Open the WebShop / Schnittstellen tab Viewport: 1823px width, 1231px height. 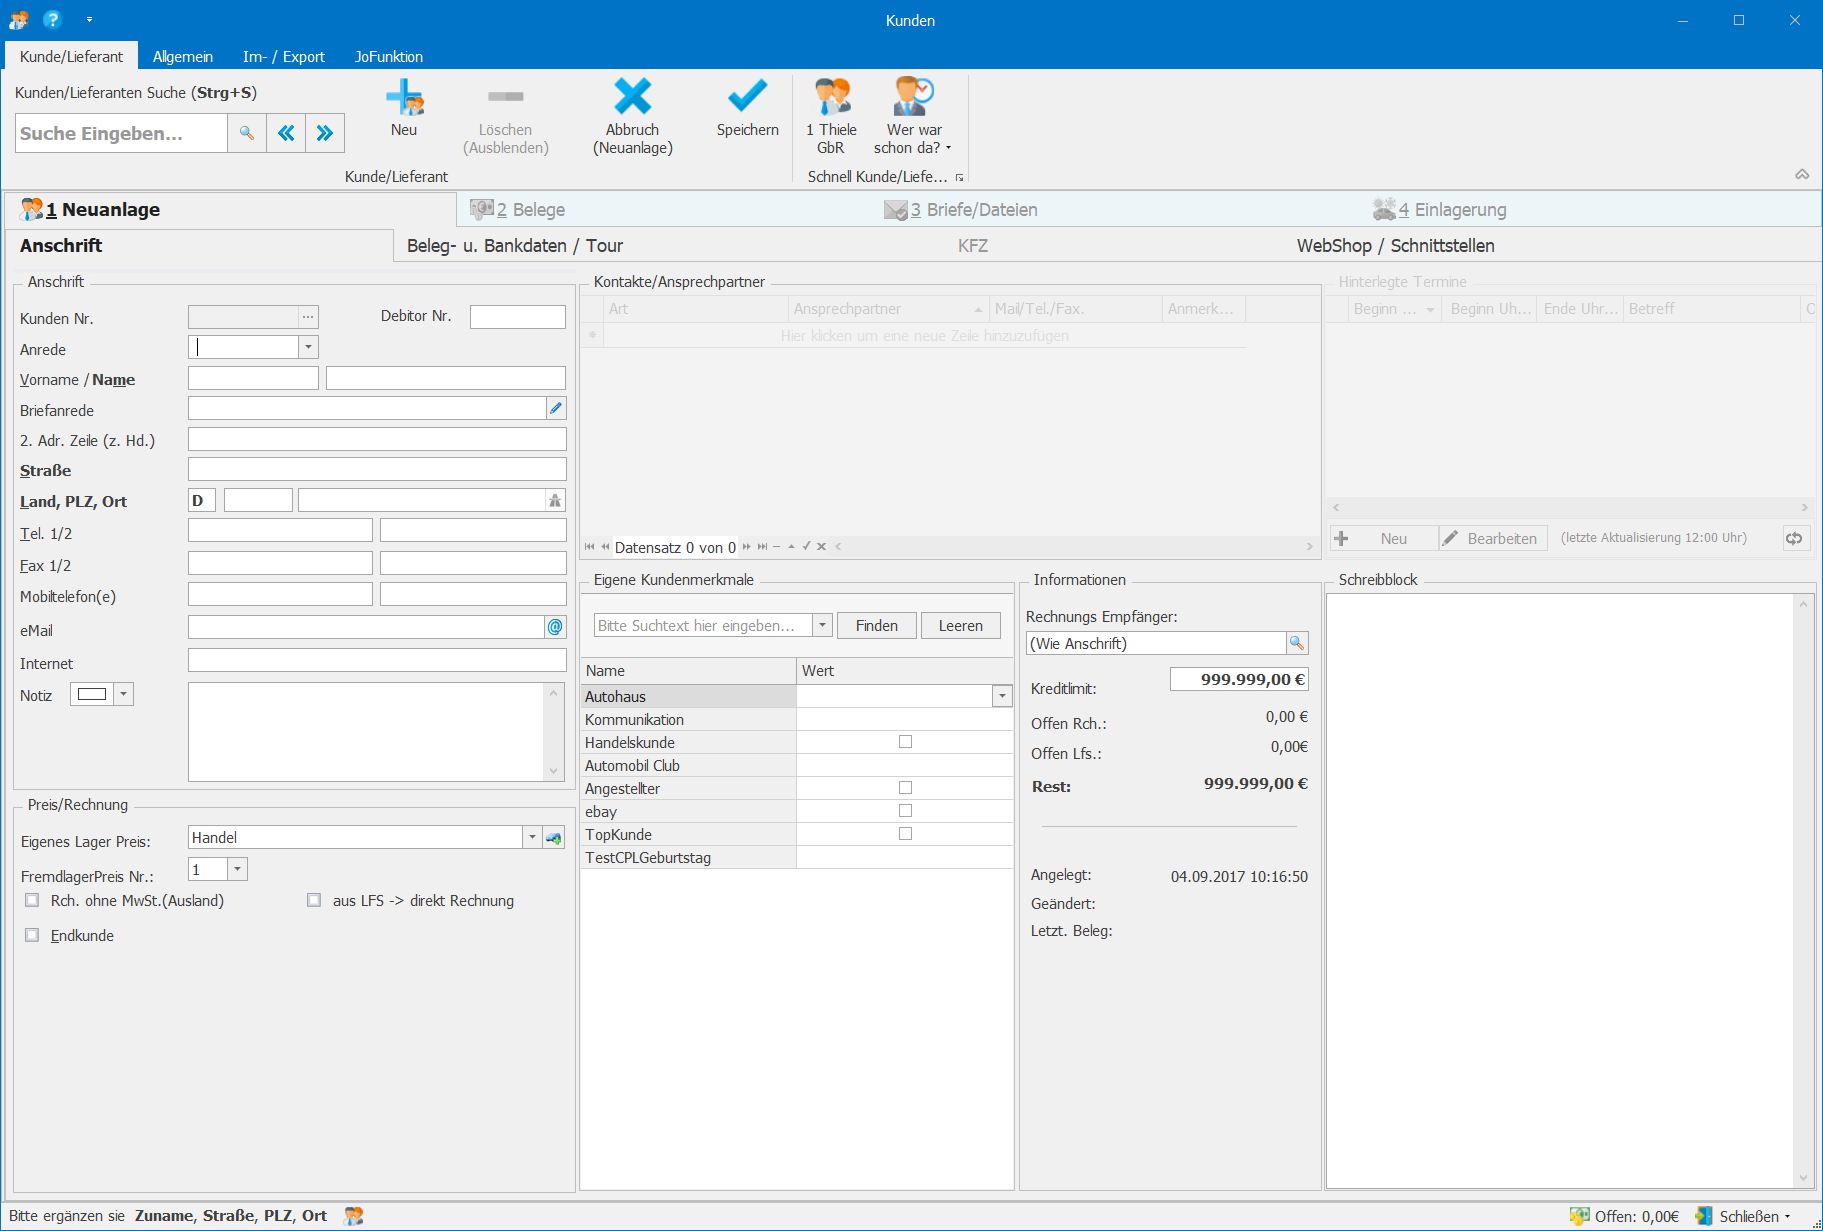[x=1396, y=246]
